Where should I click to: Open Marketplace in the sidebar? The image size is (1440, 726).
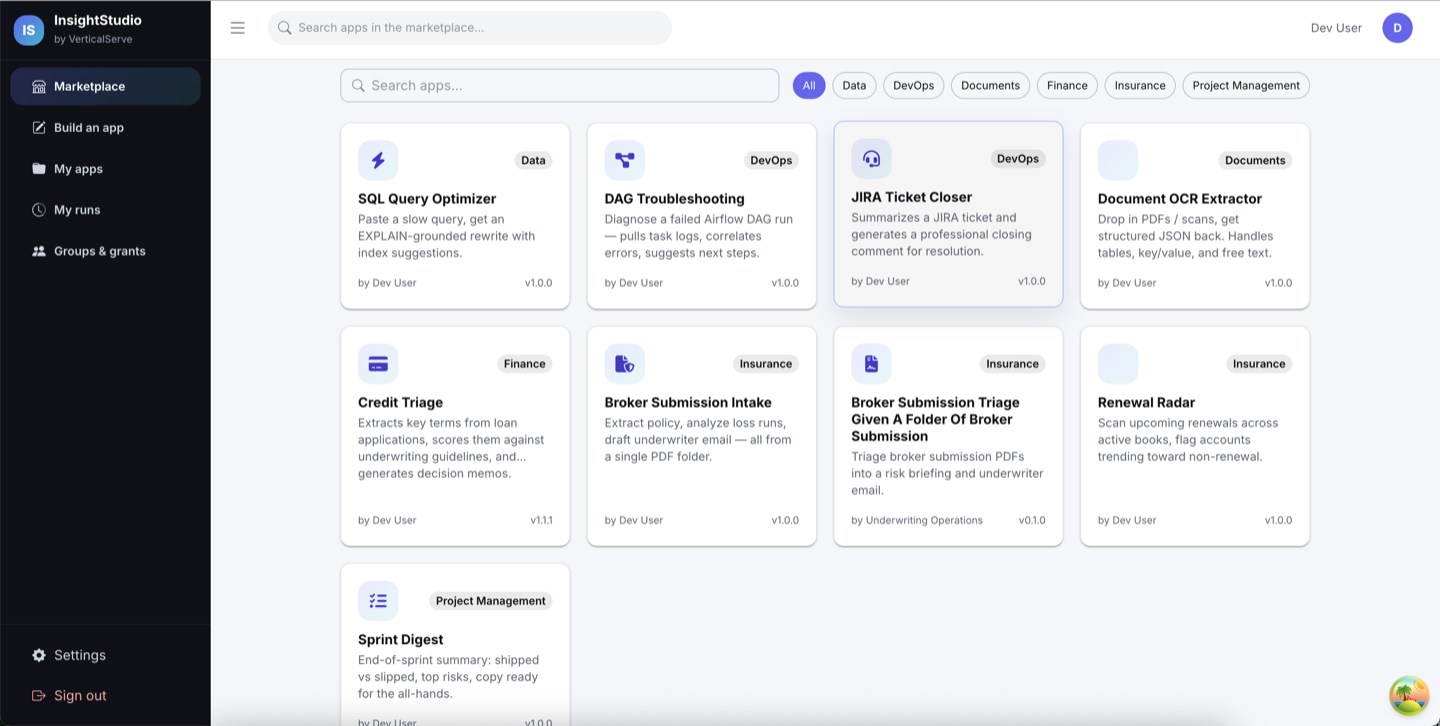pyautogui.click(x=105, y=87)
